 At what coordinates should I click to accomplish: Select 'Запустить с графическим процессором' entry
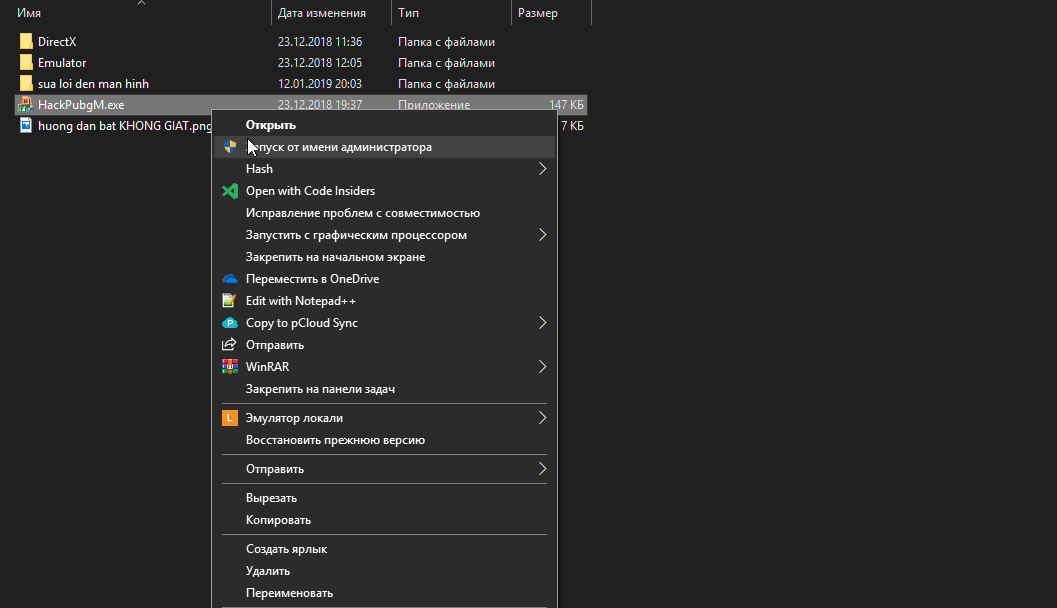[x=384, y=235]
